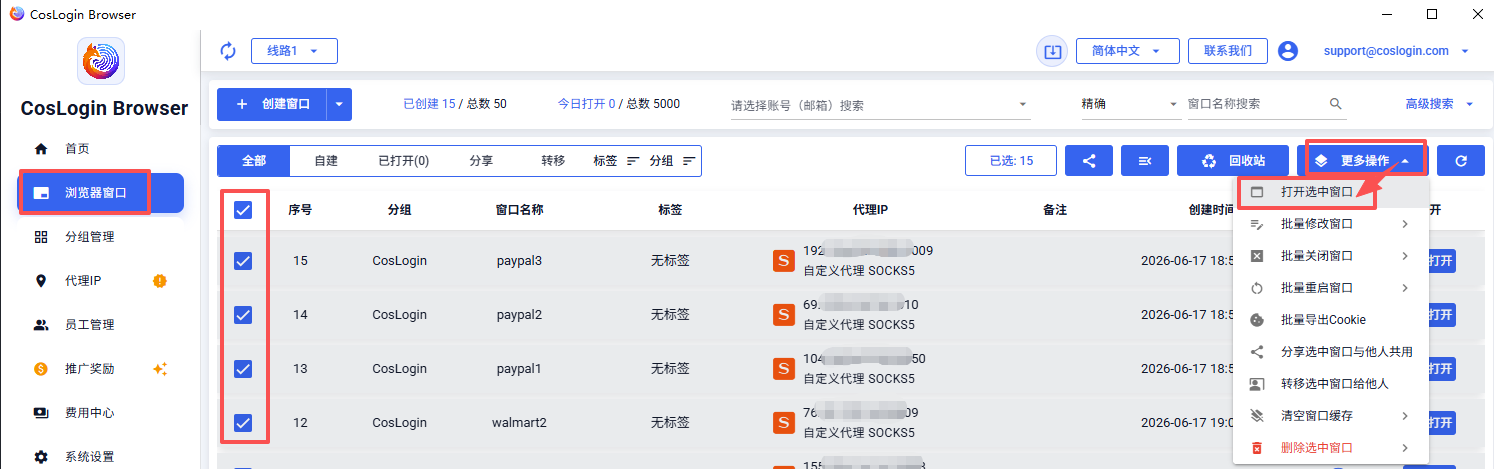Image resolution: width=1494 pixels, height=469 pixels.
Task: Open the 回收站 recycle bin
Action: pos(1233,160)
